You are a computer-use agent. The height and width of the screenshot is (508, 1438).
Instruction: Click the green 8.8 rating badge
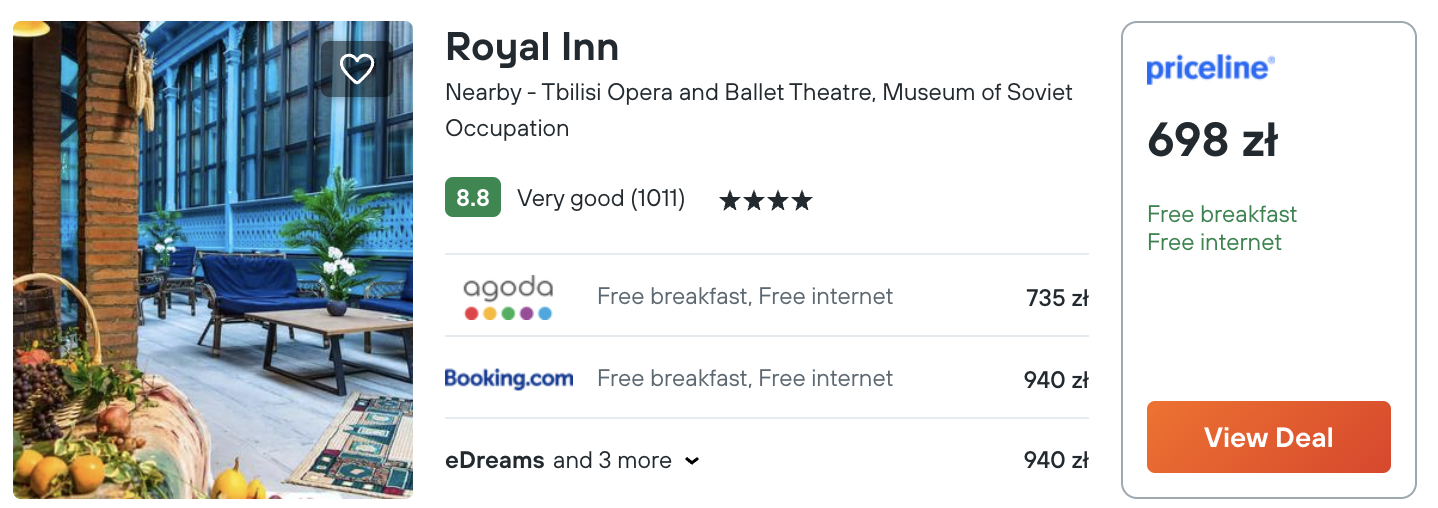point(472,198)
